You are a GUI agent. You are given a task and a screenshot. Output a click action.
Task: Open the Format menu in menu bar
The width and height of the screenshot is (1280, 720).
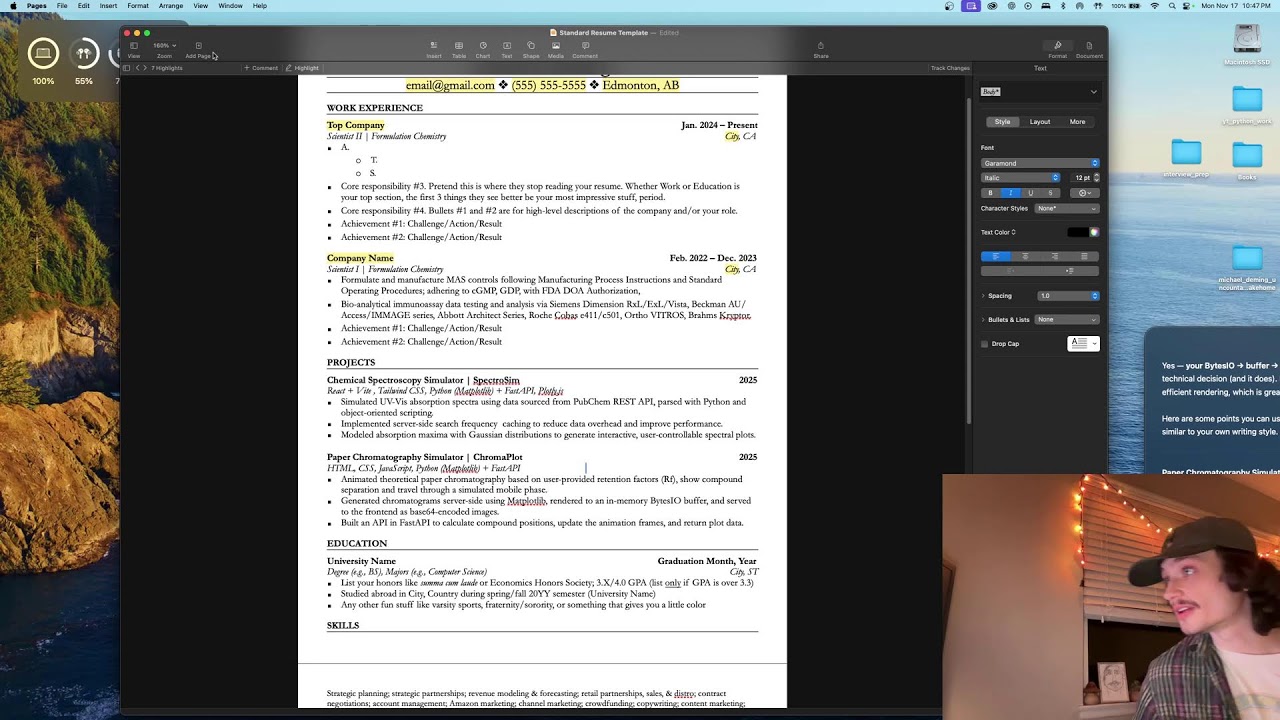click(x=138, y=6)
